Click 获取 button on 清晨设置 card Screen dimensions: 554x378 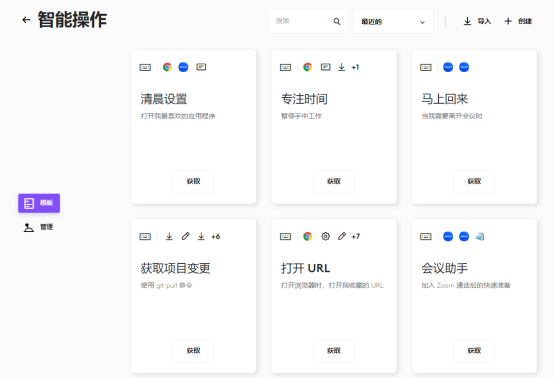pos(193,182)
